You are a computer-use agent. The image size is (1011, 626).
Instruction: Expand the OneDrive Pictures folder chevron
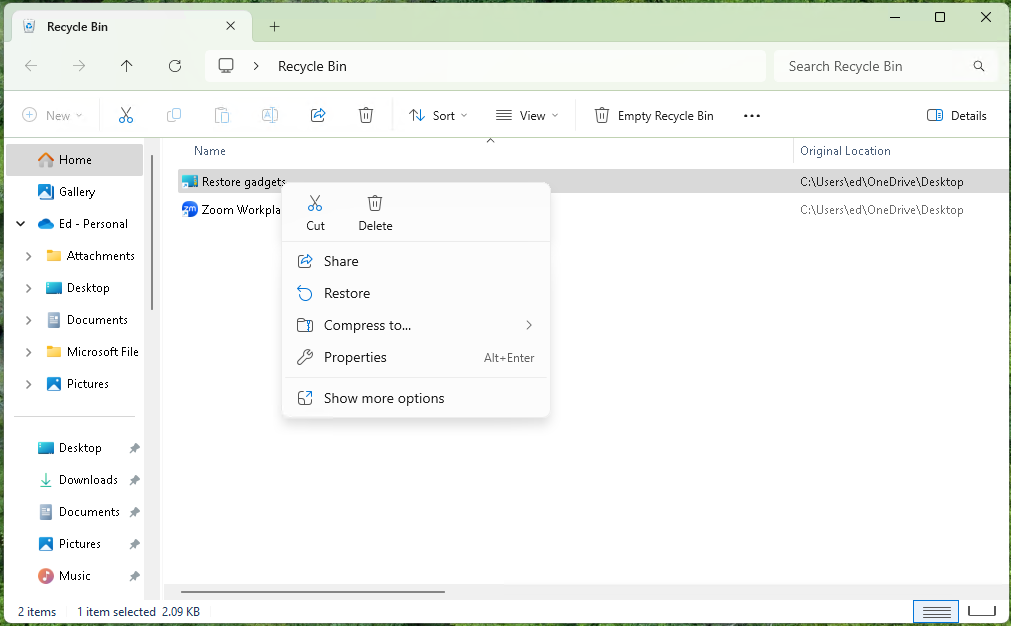point(28,384)
